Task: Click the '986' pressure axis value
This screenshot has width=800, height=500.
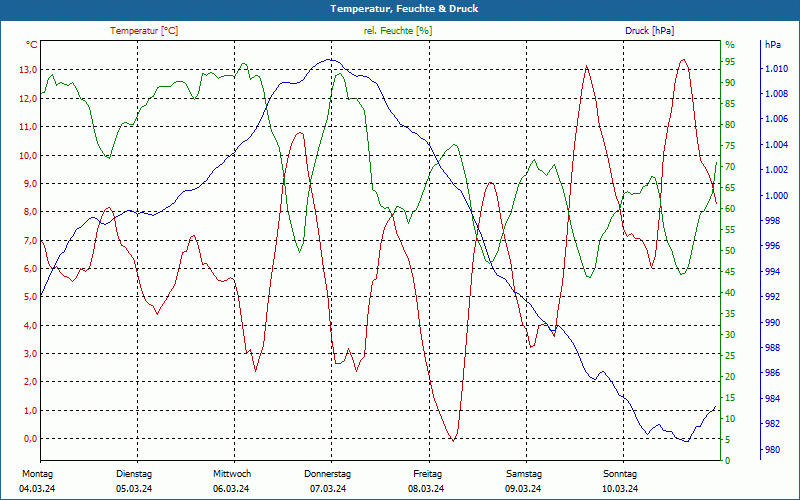Action: [773, 373]
